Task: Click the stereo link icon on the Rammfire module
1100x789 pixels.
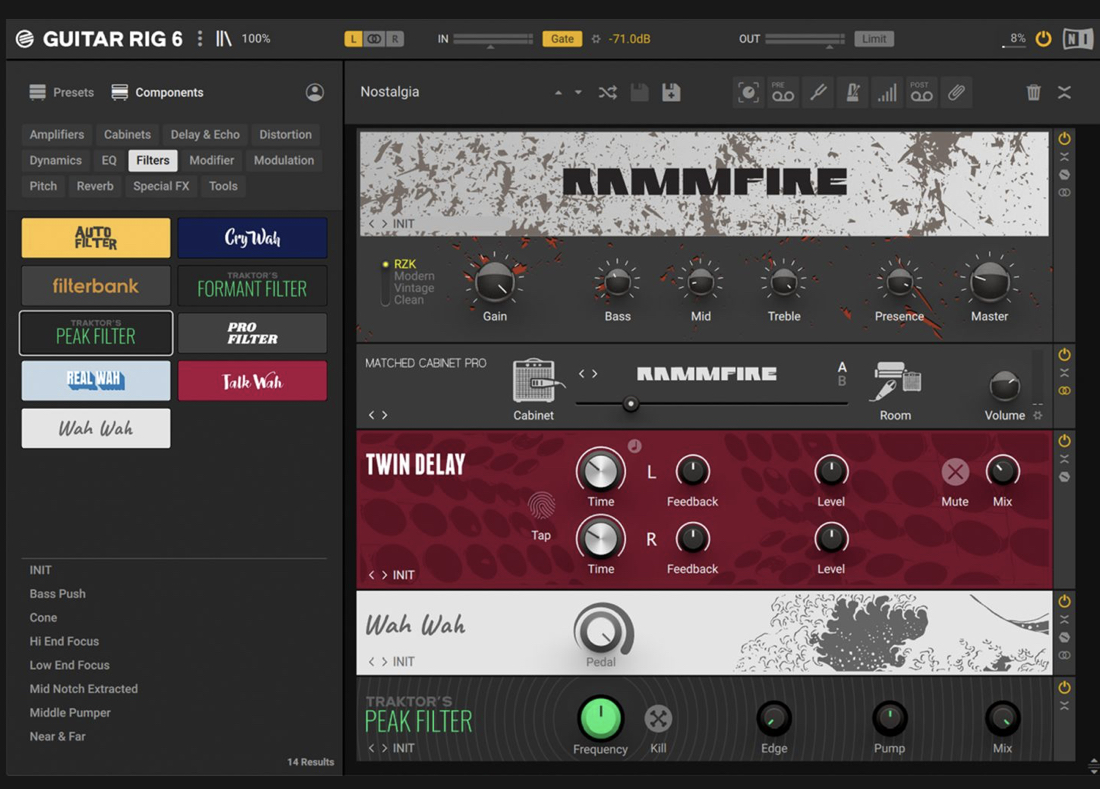Action: 1064,192
